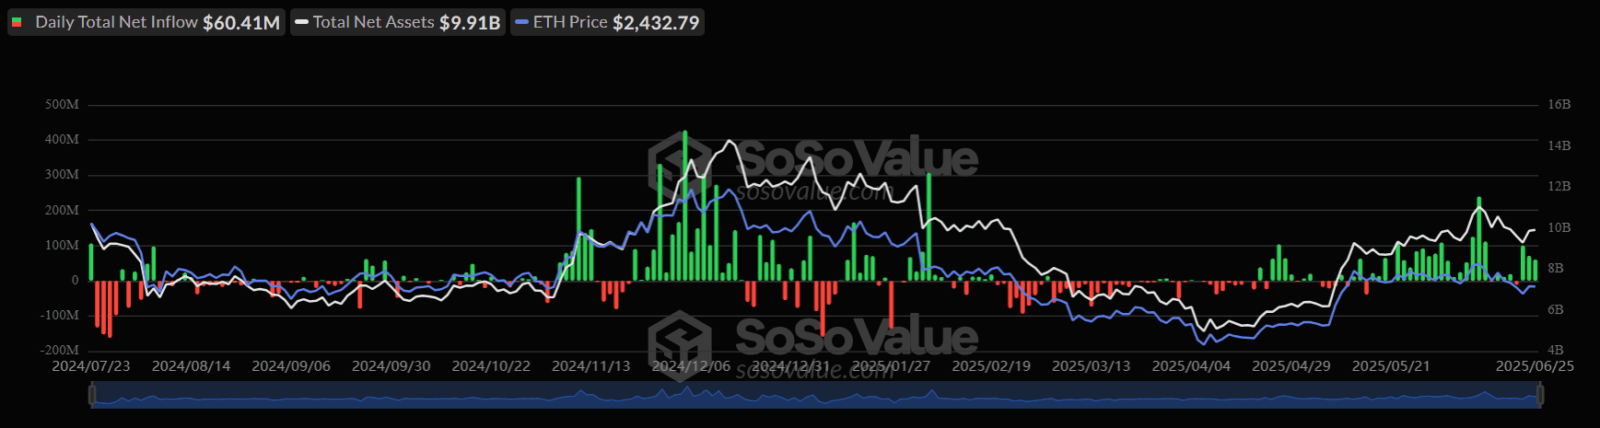Click the 2024/11/13 date label
Viewport: 1600px width, 428px height.
[x=591, y=366]
